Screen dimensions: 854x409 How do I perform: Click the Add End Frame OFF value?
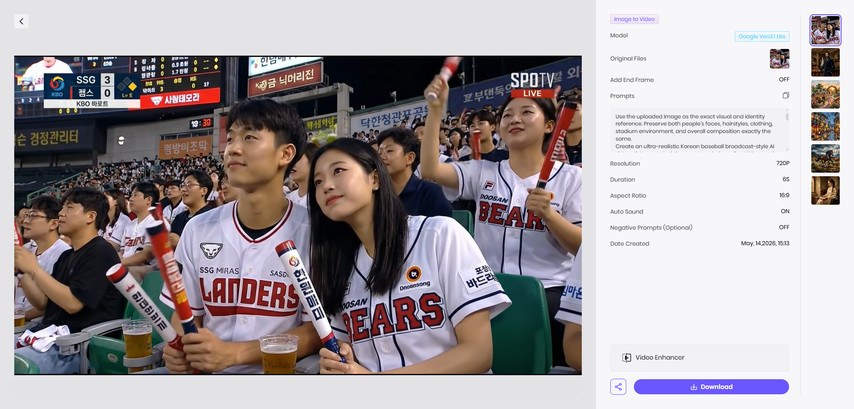(x=784, y=80)
